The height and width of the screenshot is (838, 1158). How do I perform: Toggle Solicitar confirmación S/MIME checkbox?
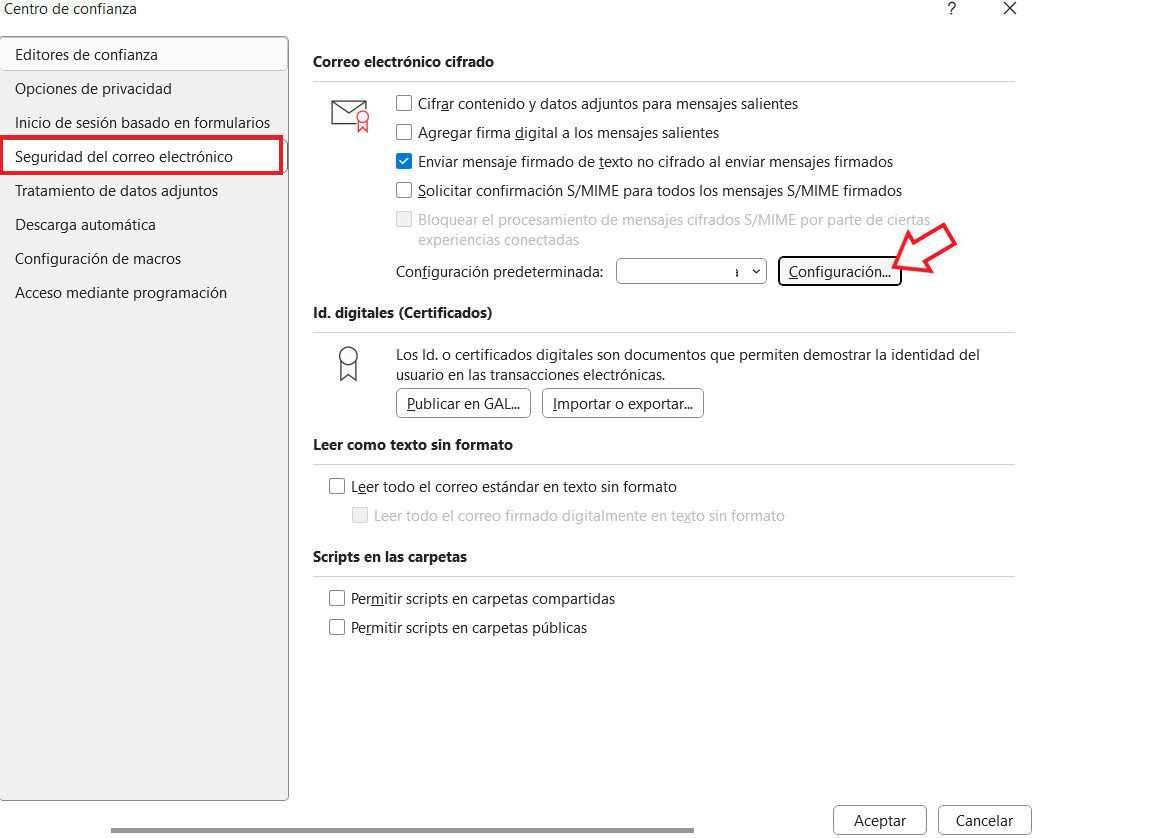404,190
